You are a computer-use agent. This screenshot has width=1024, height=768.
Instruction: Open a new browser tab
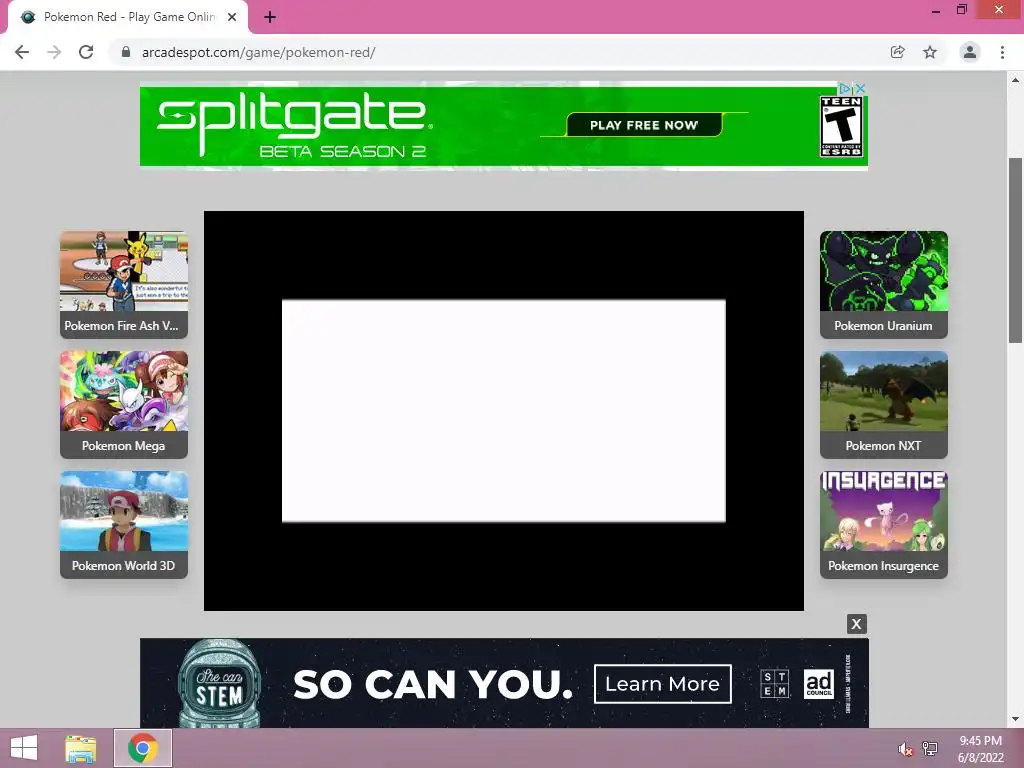point(270,18)
